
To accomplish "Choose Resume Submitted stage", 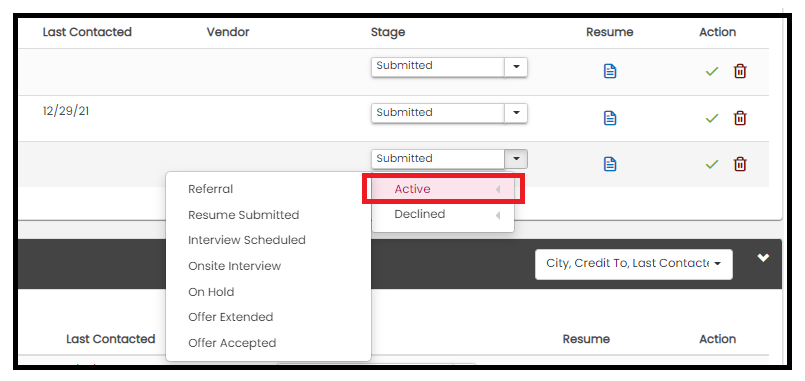I will tap(243, 215).
